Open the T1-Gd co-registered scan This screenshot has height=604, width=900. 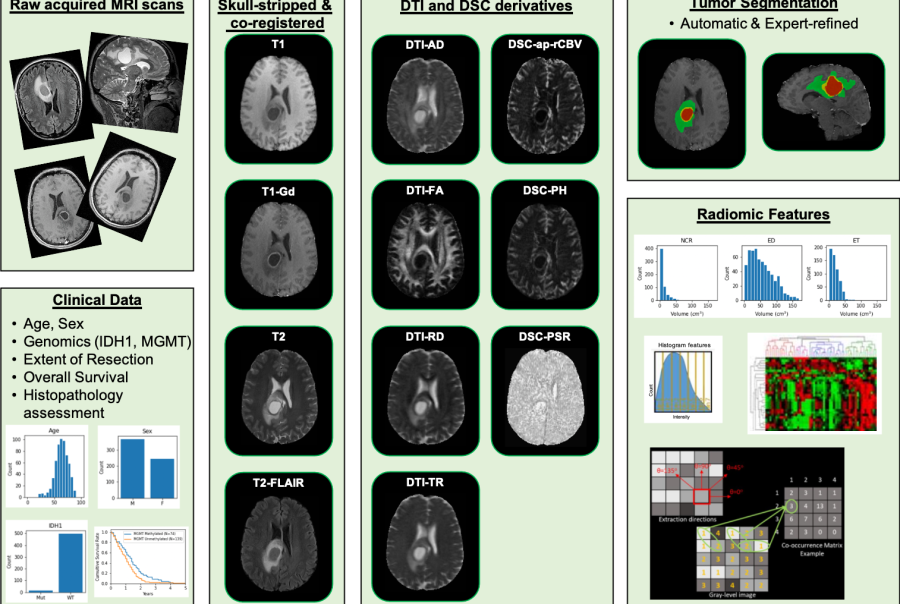tap(278, 245)
